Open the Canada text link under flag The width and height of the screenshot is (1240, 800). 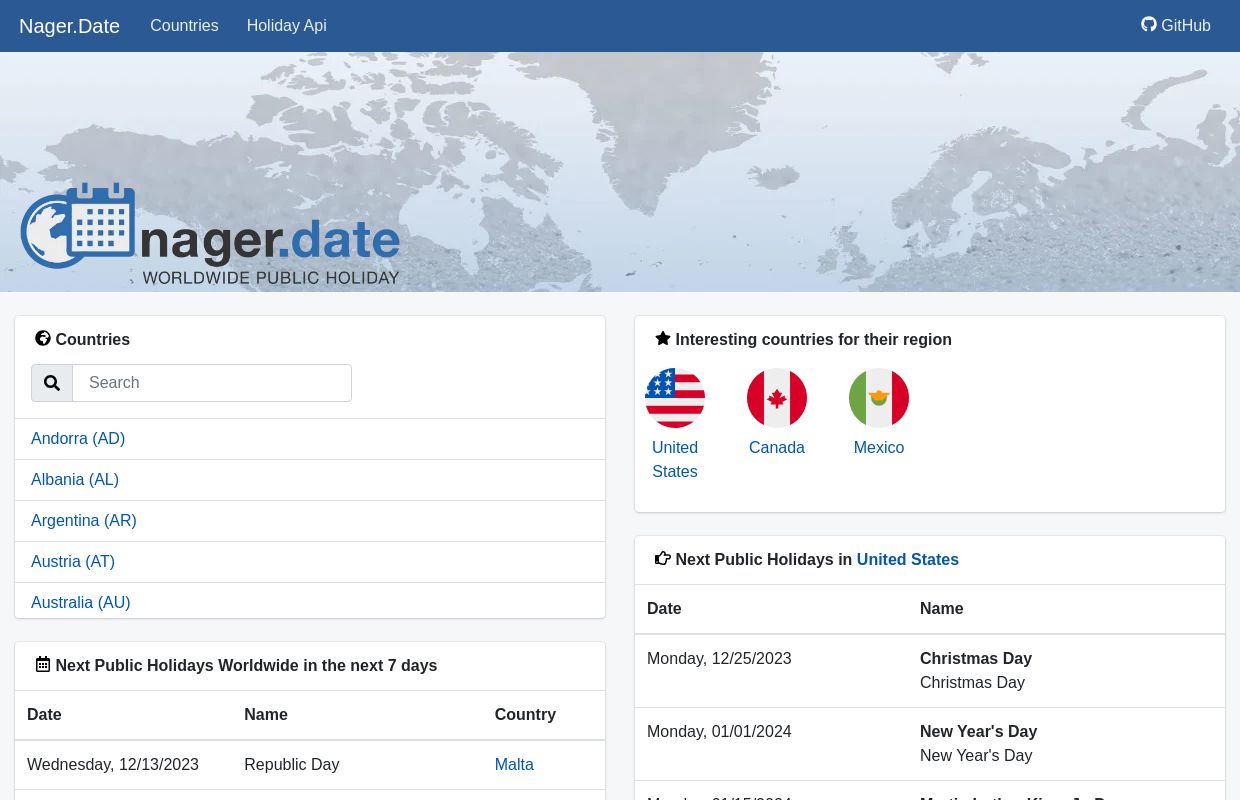(x=777, y=448)
